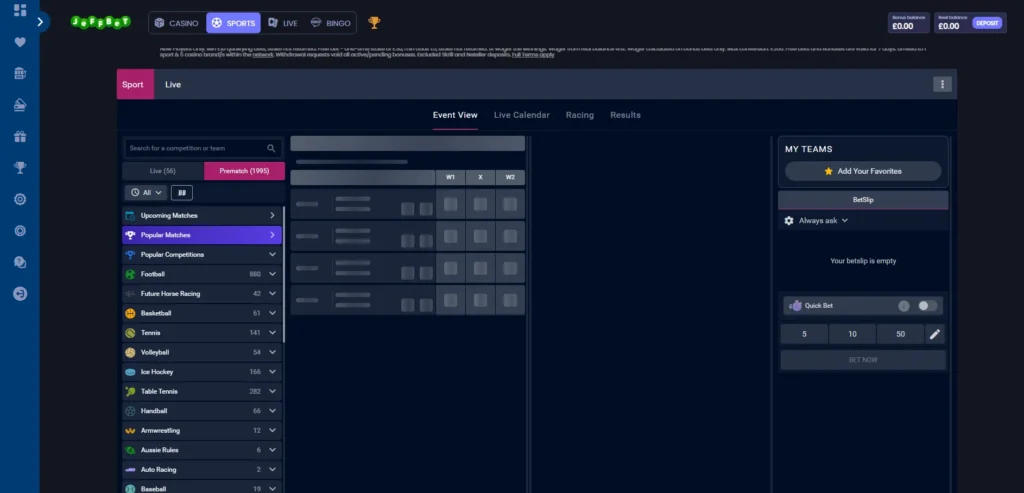This screenshot has width=1024, height=493.
Task: Open the chat support icon in sidebar
Action: [x=20, y=261]
